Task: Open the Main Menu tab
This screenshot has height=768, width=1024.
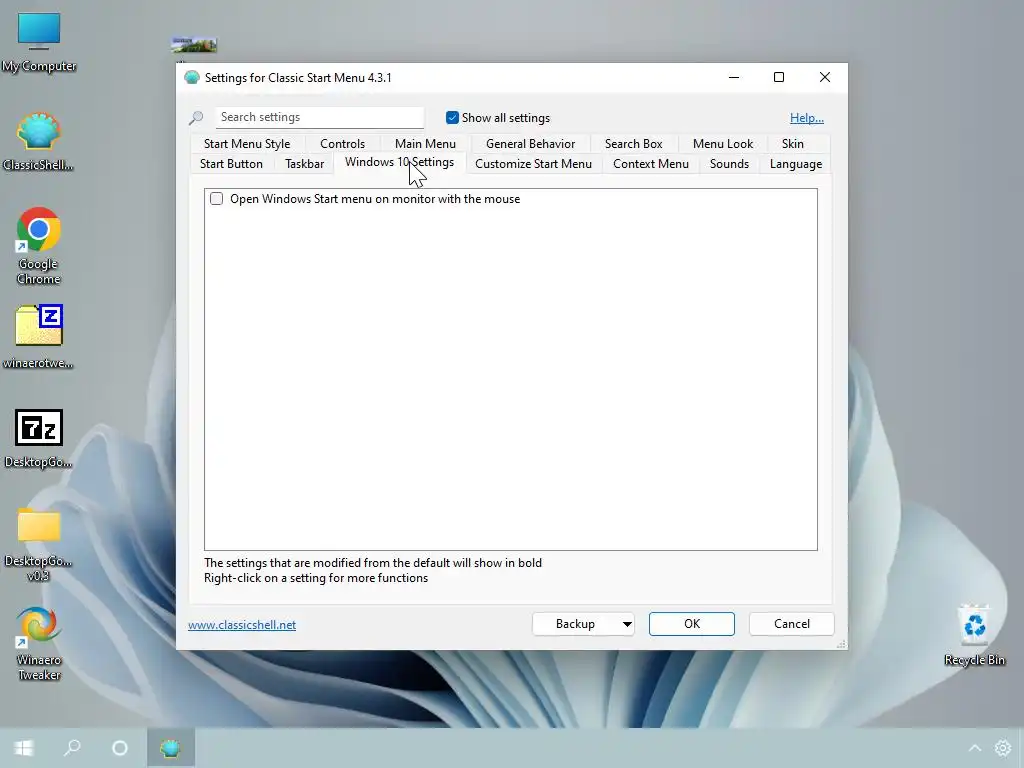Action: [x=425, y=144]
